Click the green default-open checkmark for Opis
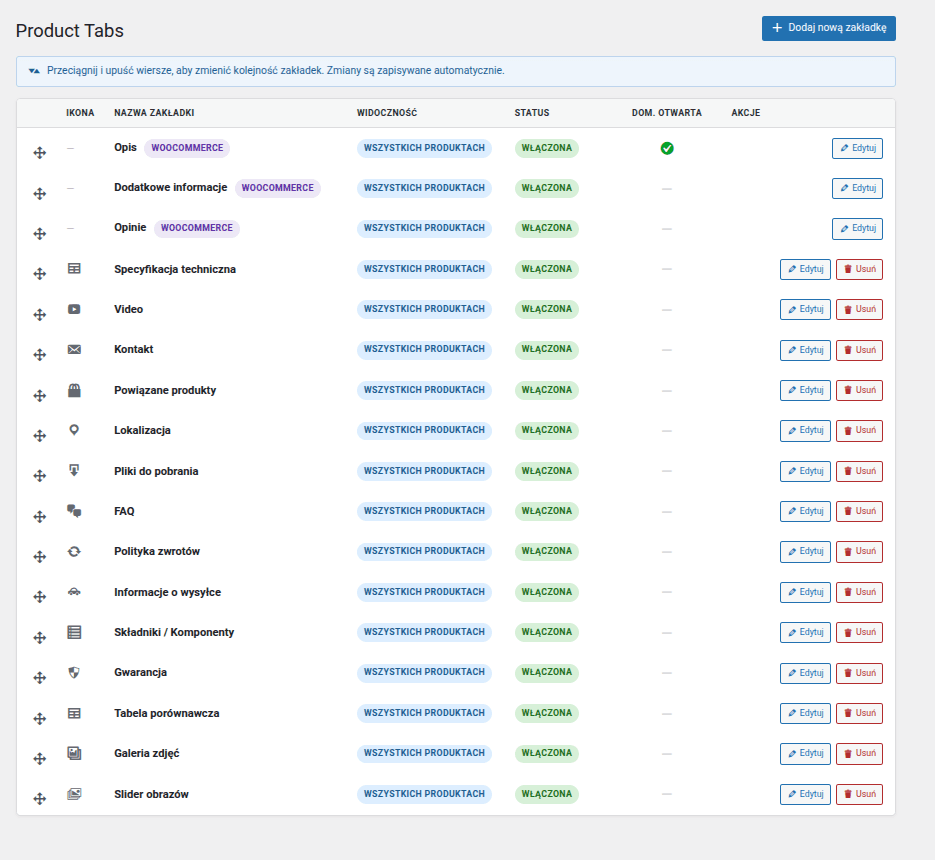935x860 pixels. click(x=667, y=148)
